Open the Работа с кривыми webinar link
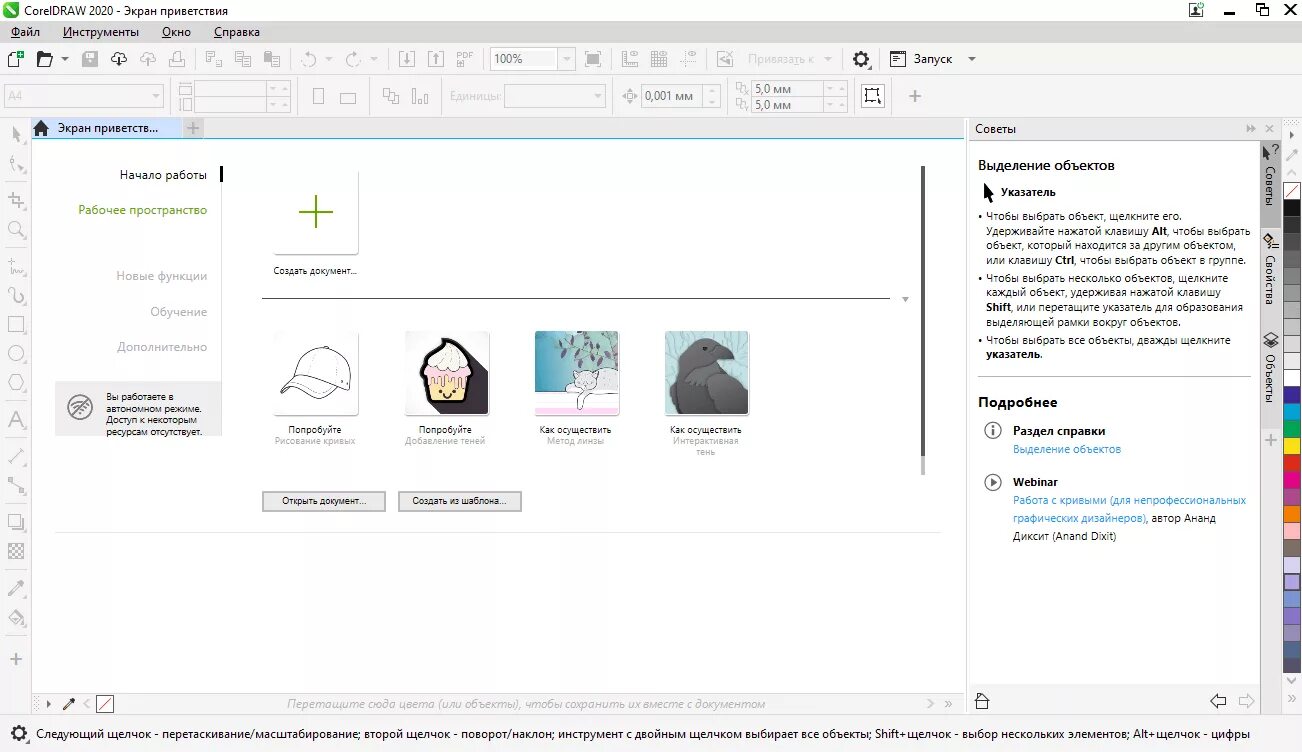Image resolution: width=1302 pixels, height=752 pixels. (1129, 509)
